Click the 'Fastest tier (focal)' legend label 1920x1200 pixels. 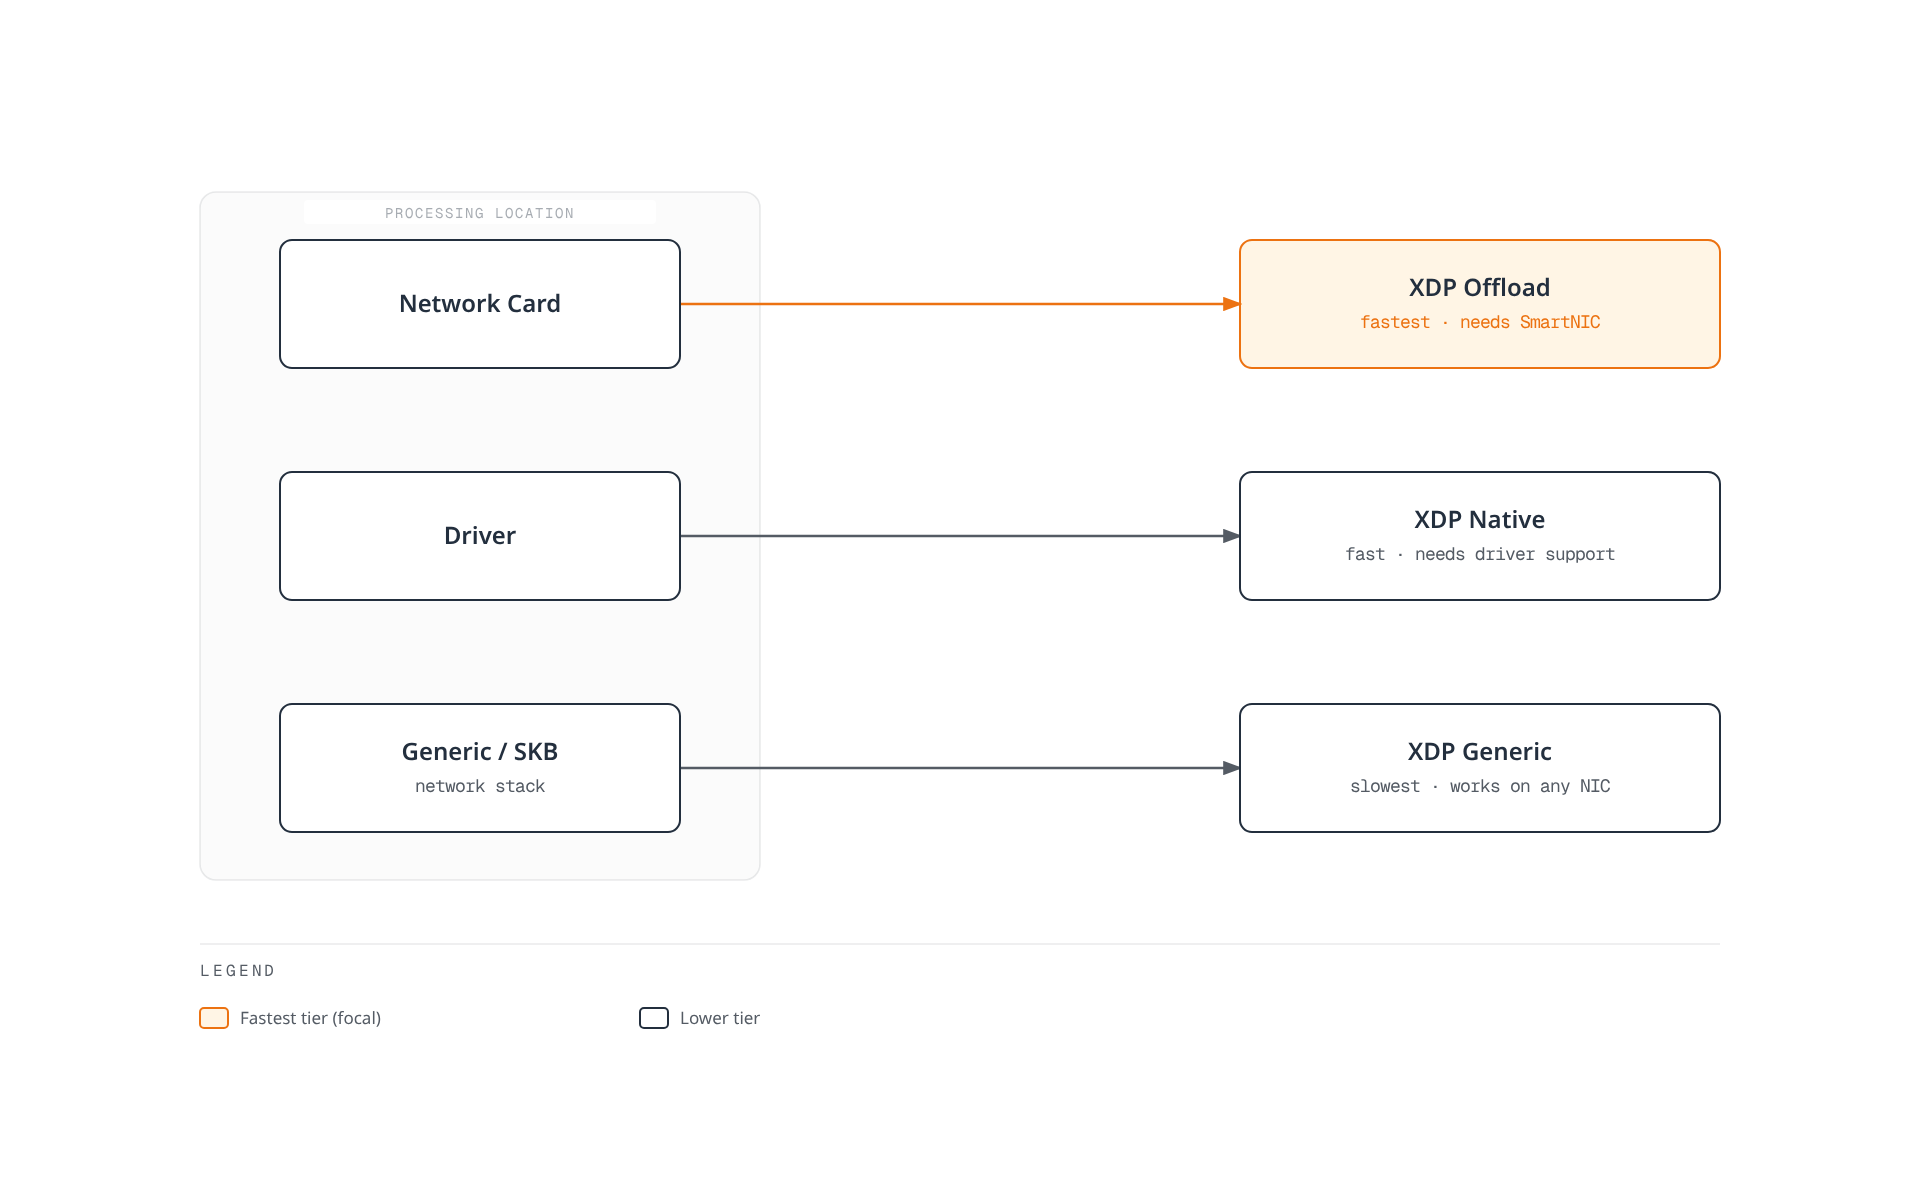(310, 1018)
